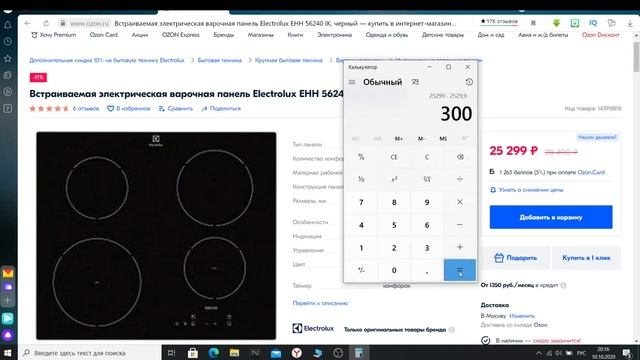
Task: Click calculator digit 7
Action: [x=361, y=202]
